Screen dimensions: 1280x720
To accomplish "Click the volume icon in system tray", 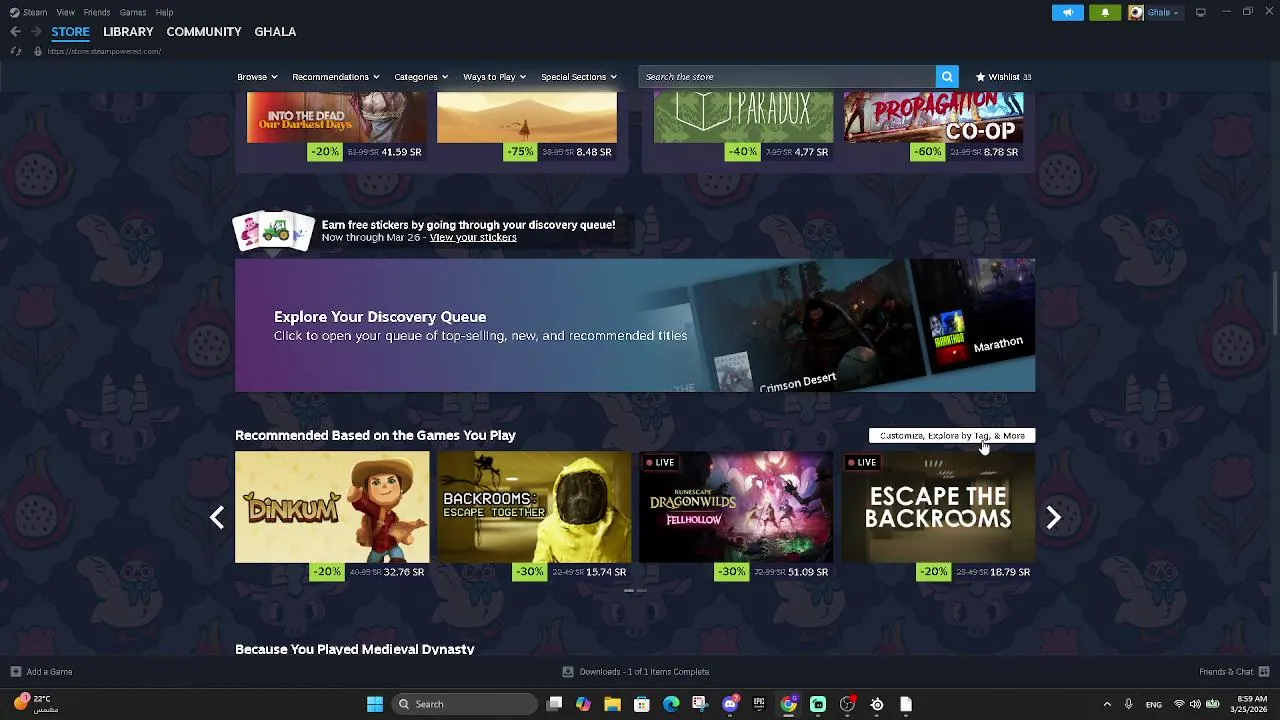I will point(1195,704).
